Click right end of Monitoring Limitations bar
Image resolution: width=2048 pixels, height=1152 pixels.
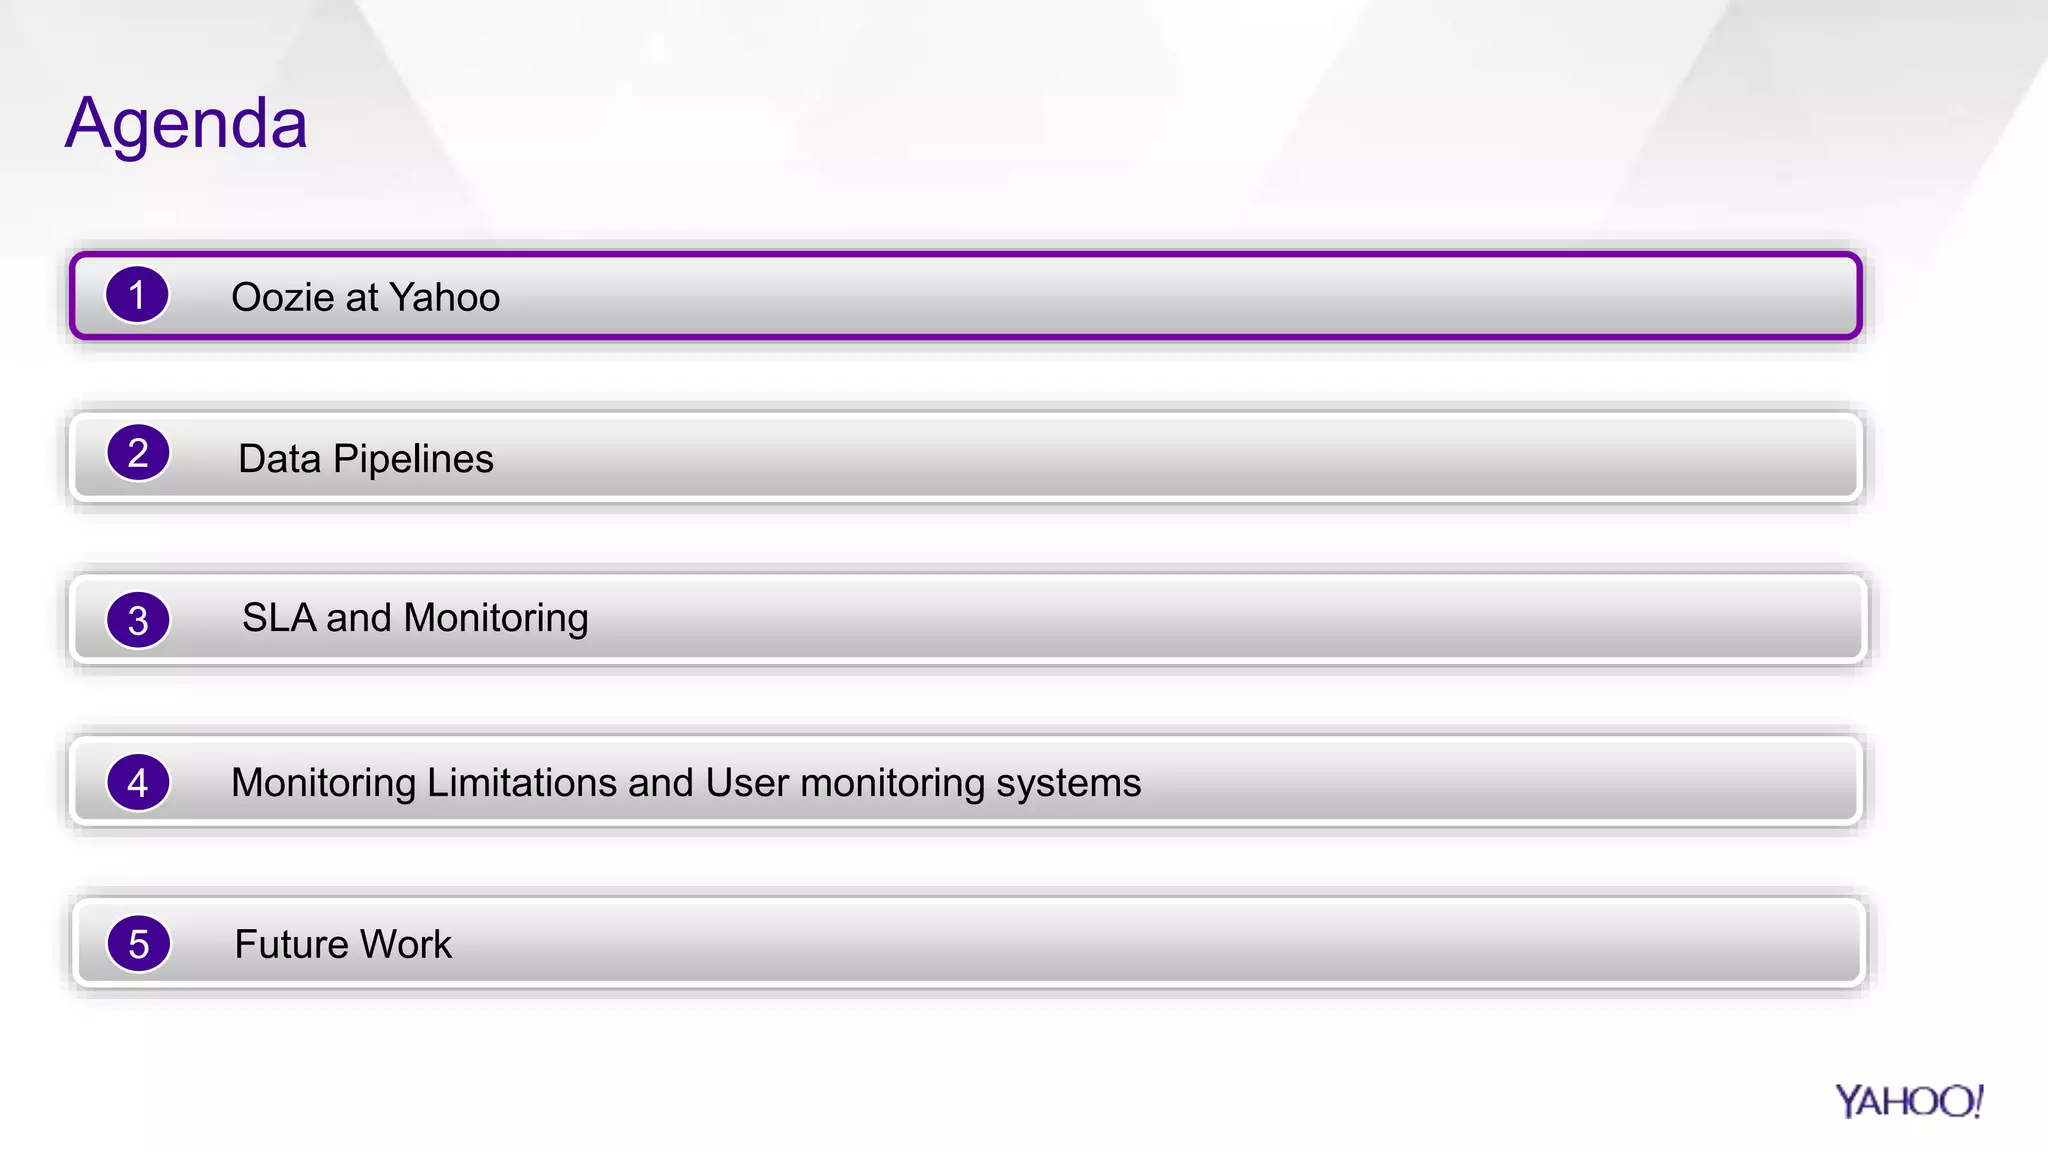point(1800,780)
